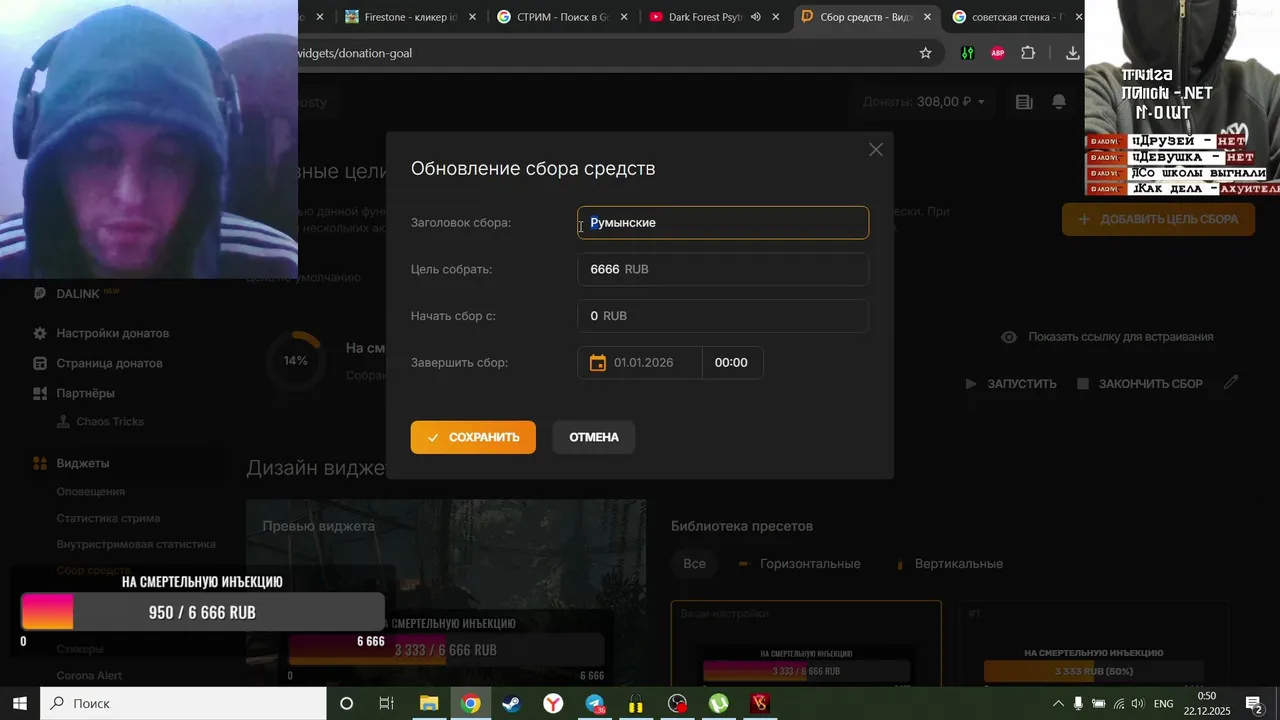The height and width of the screenshot is (720, 1280).
Task: Open Chrome downloads icon
Action: (x=1072, y=53)
